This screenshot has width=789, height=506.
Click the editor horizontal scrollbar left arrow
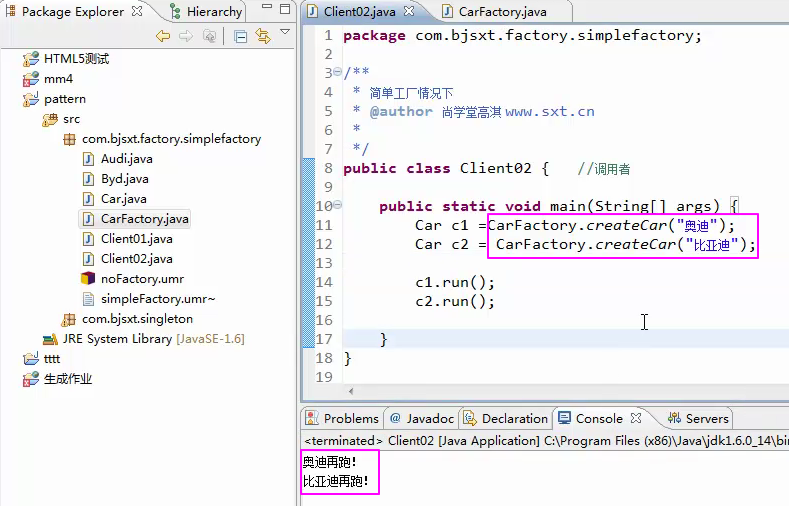pos(351,391)
